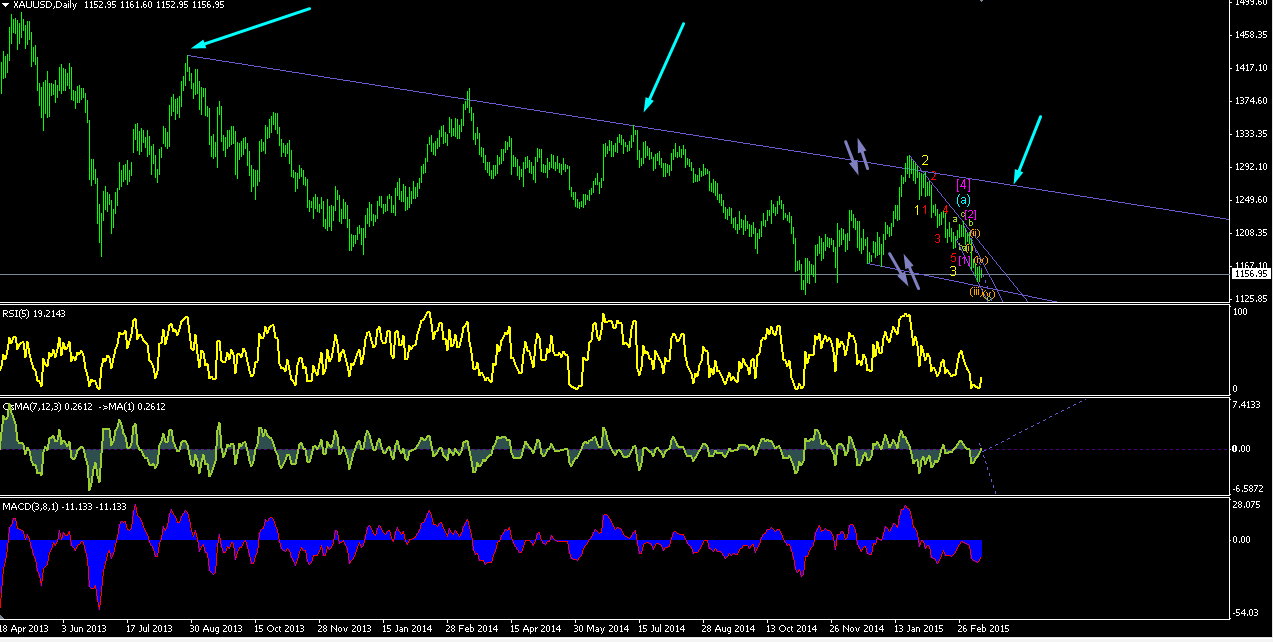
Task: Click the 13 Oct 2014 date label
Action: pyautogui.click(x=791, y=629)
